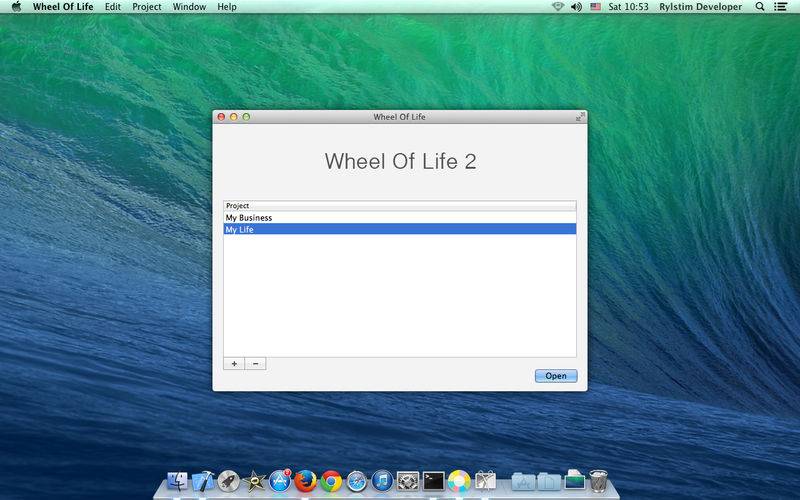Open iMovie star icon in Dock
This screenshot has width=800, height=500.
pyautogui.click(x=254, y=481)
